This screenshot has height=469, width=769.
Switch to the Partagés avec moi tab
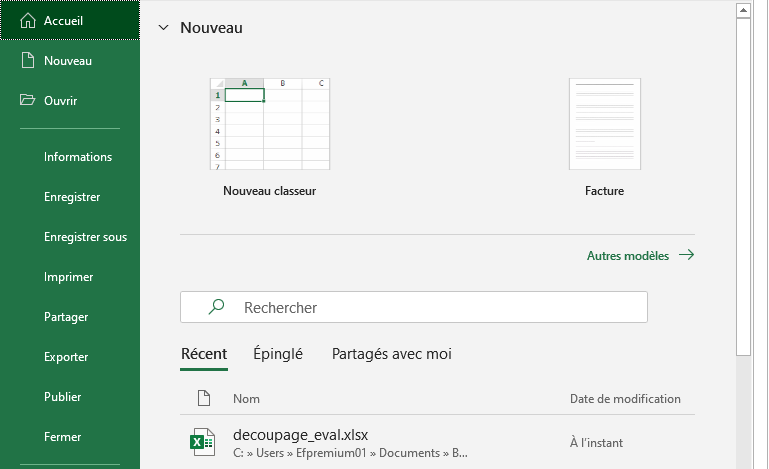[391, 354]
